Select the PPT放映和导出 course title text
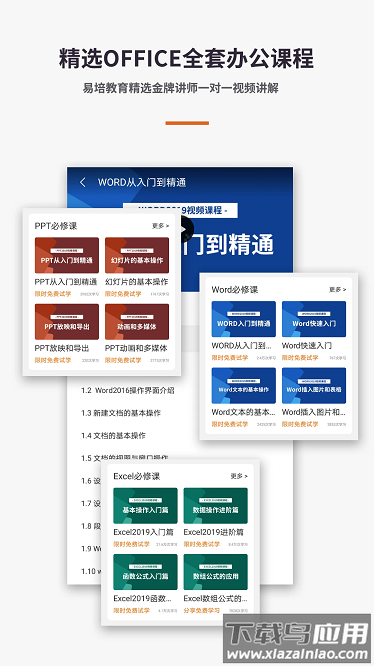 [x=62, y=348]
